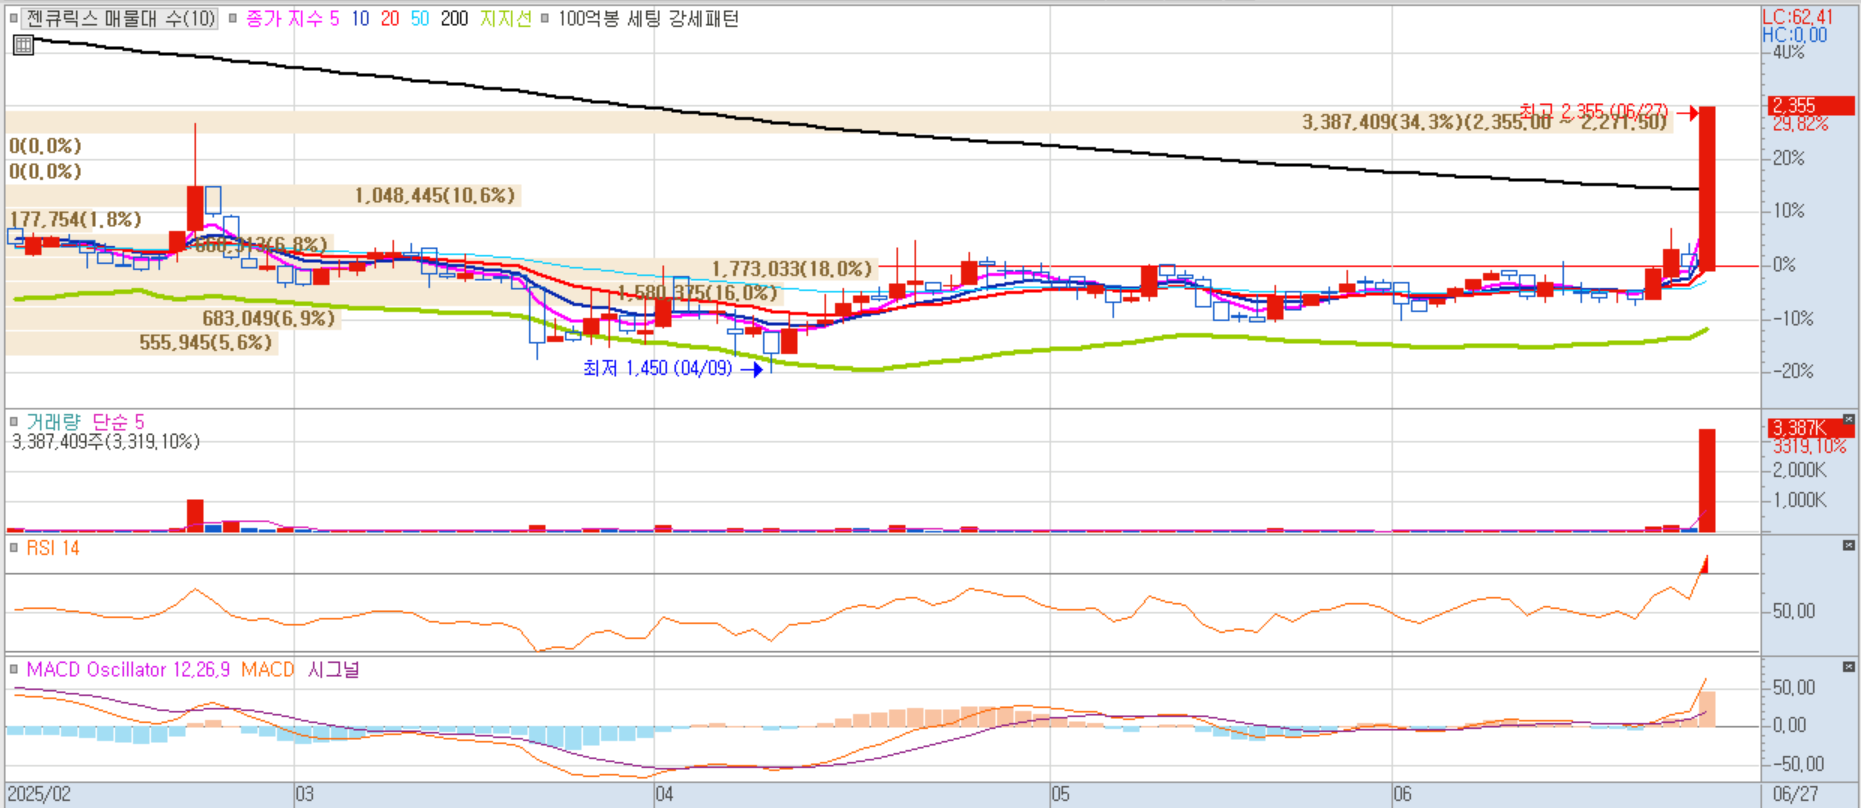Click the cyan 50-period average legend number
The image size is (1861, 808).
click(x=420, y=19)
